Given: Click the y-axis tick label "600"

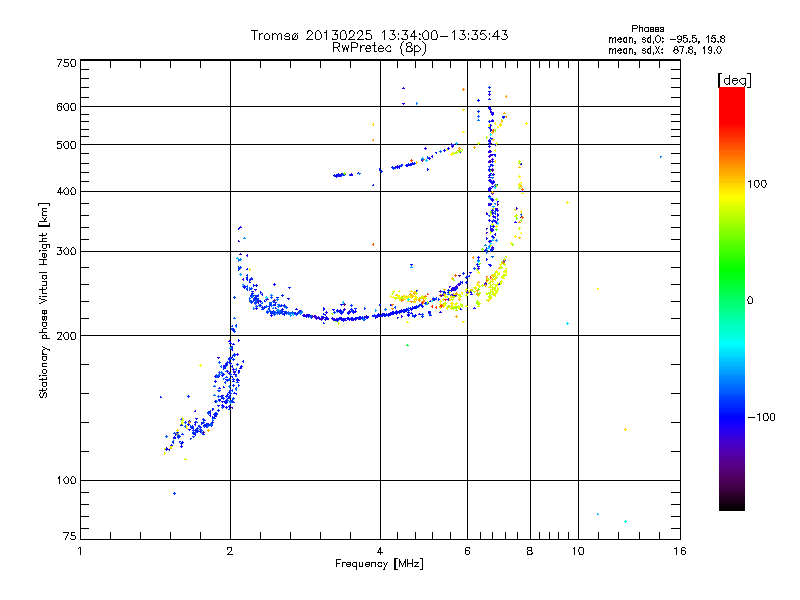Looking at the screenshot, I should 66,107.
